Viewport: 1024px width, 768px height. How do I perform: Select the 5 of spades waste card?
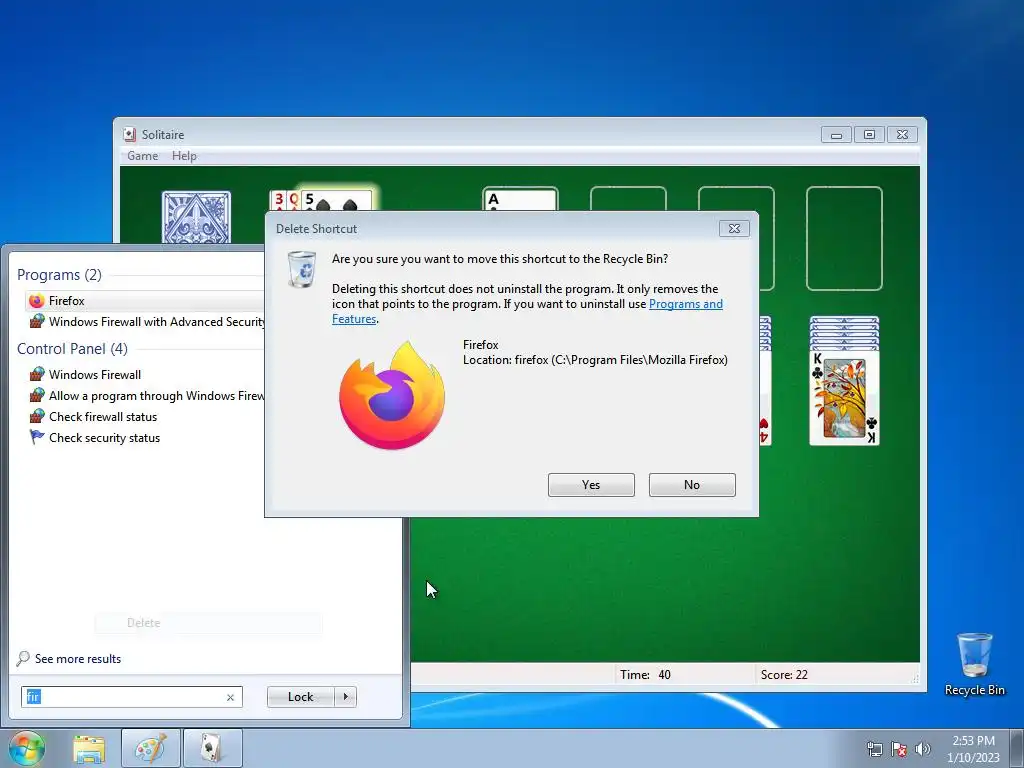pos(338,200)
